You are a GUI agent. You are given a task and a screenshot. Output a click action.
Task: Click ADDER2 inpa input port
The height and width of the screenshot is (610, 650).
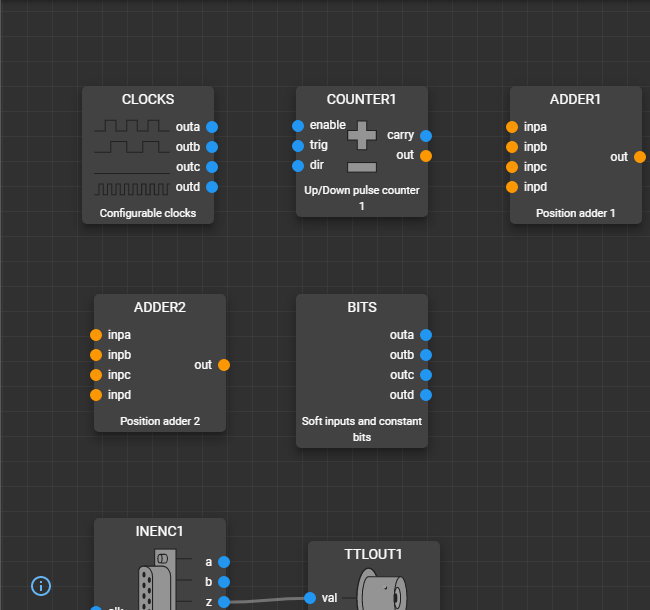pyautogui.click(x=96, y=335)
